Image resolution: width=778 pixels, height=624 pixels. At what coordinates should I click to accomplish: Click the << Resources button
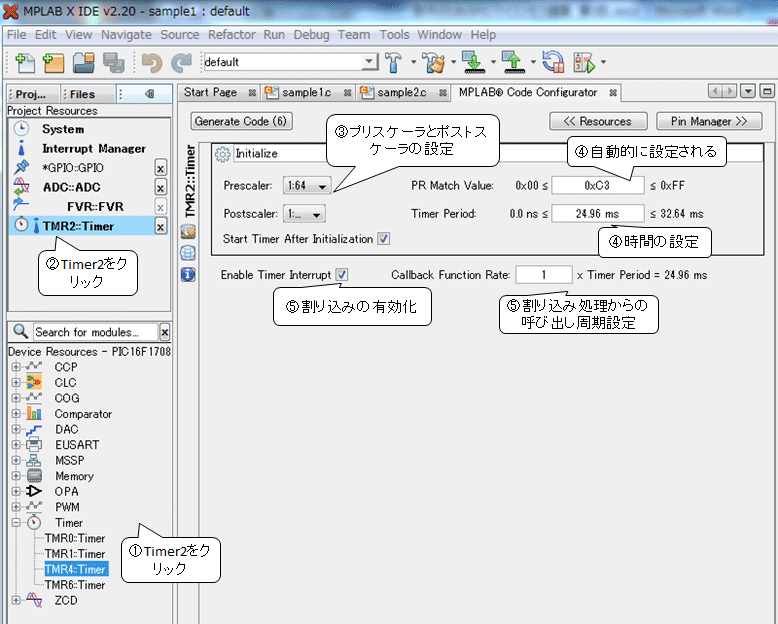click(598, 122)
